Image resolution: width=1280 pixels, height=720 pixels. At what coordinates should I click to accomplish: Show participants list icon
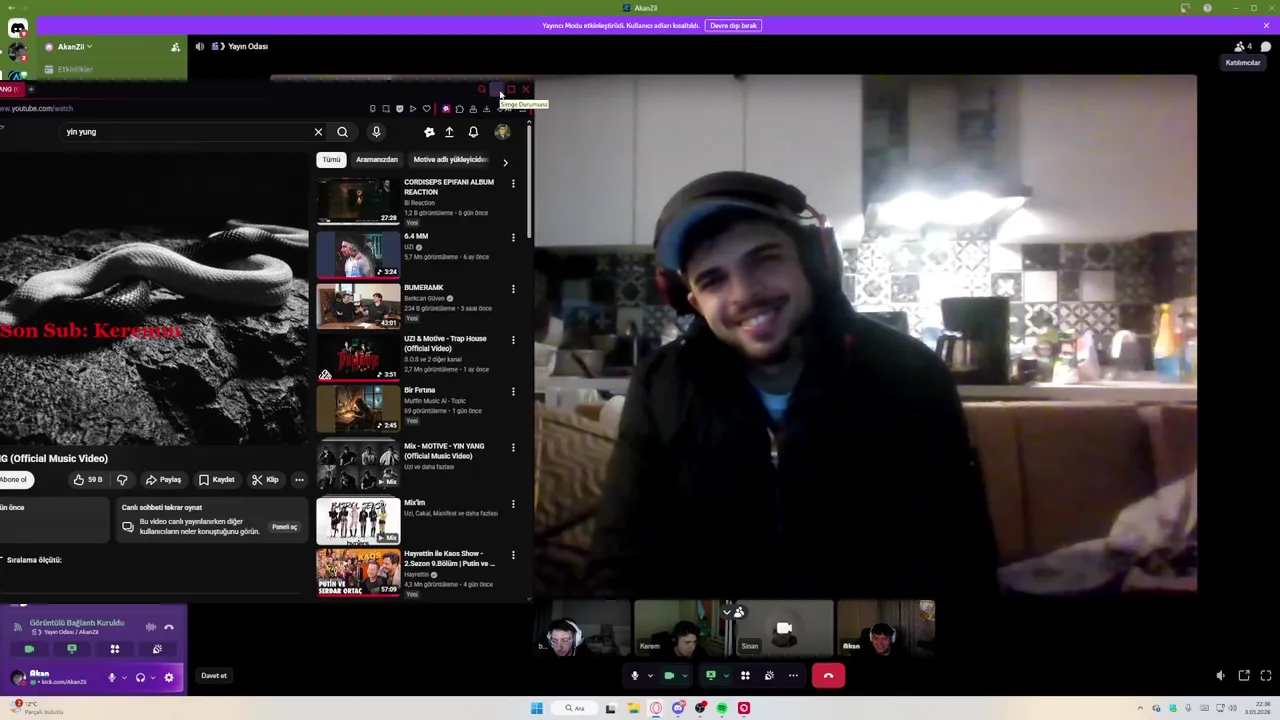(x=1241, y=46)
